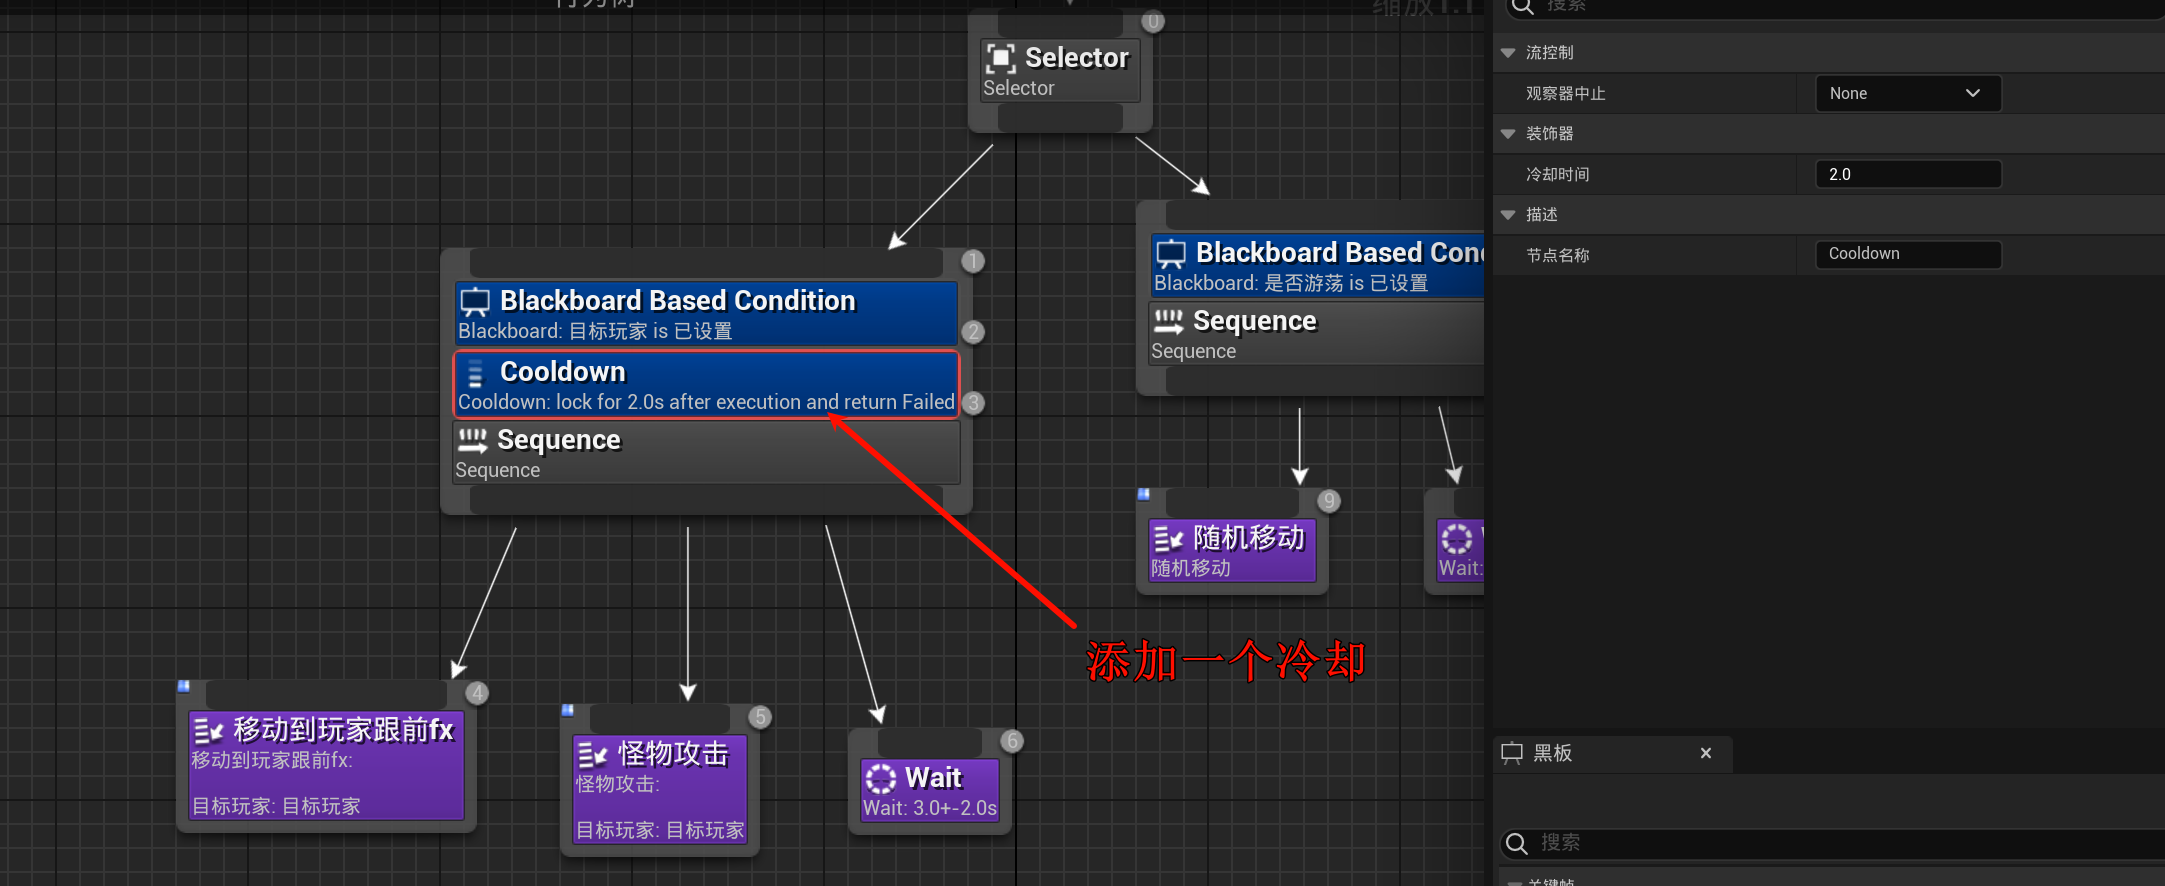Click the right-side Sequence node icon
This screenshot has height=886, width=2165.
pyautogui.click(x=1168, y=321)
